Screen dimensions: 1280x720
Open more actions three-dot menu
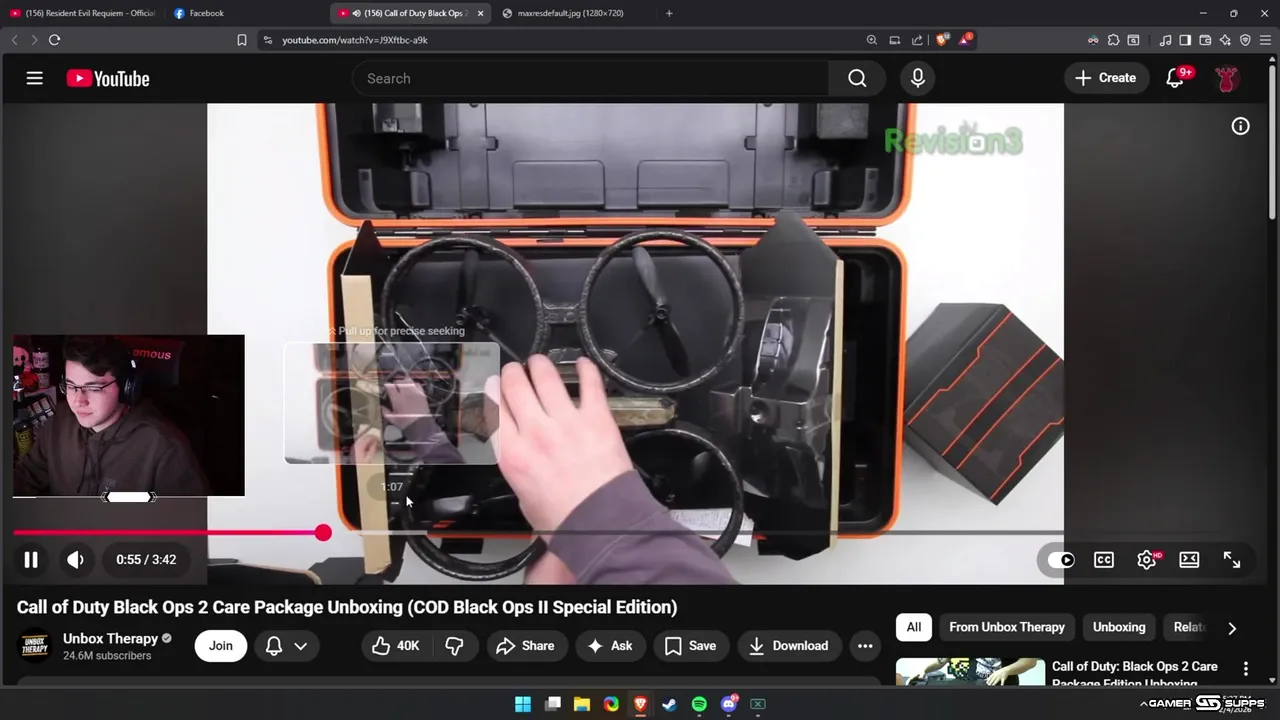865,646
